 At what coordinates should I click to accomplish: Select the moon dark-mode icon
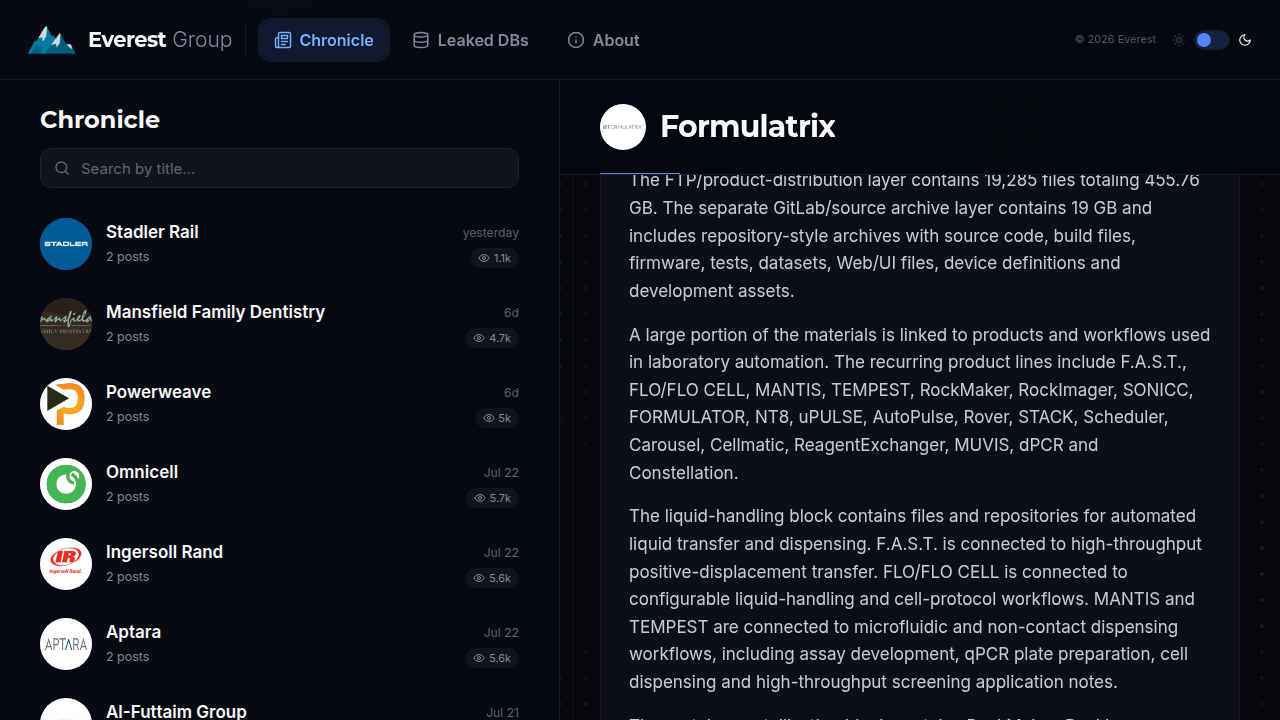pos(1245,40)
